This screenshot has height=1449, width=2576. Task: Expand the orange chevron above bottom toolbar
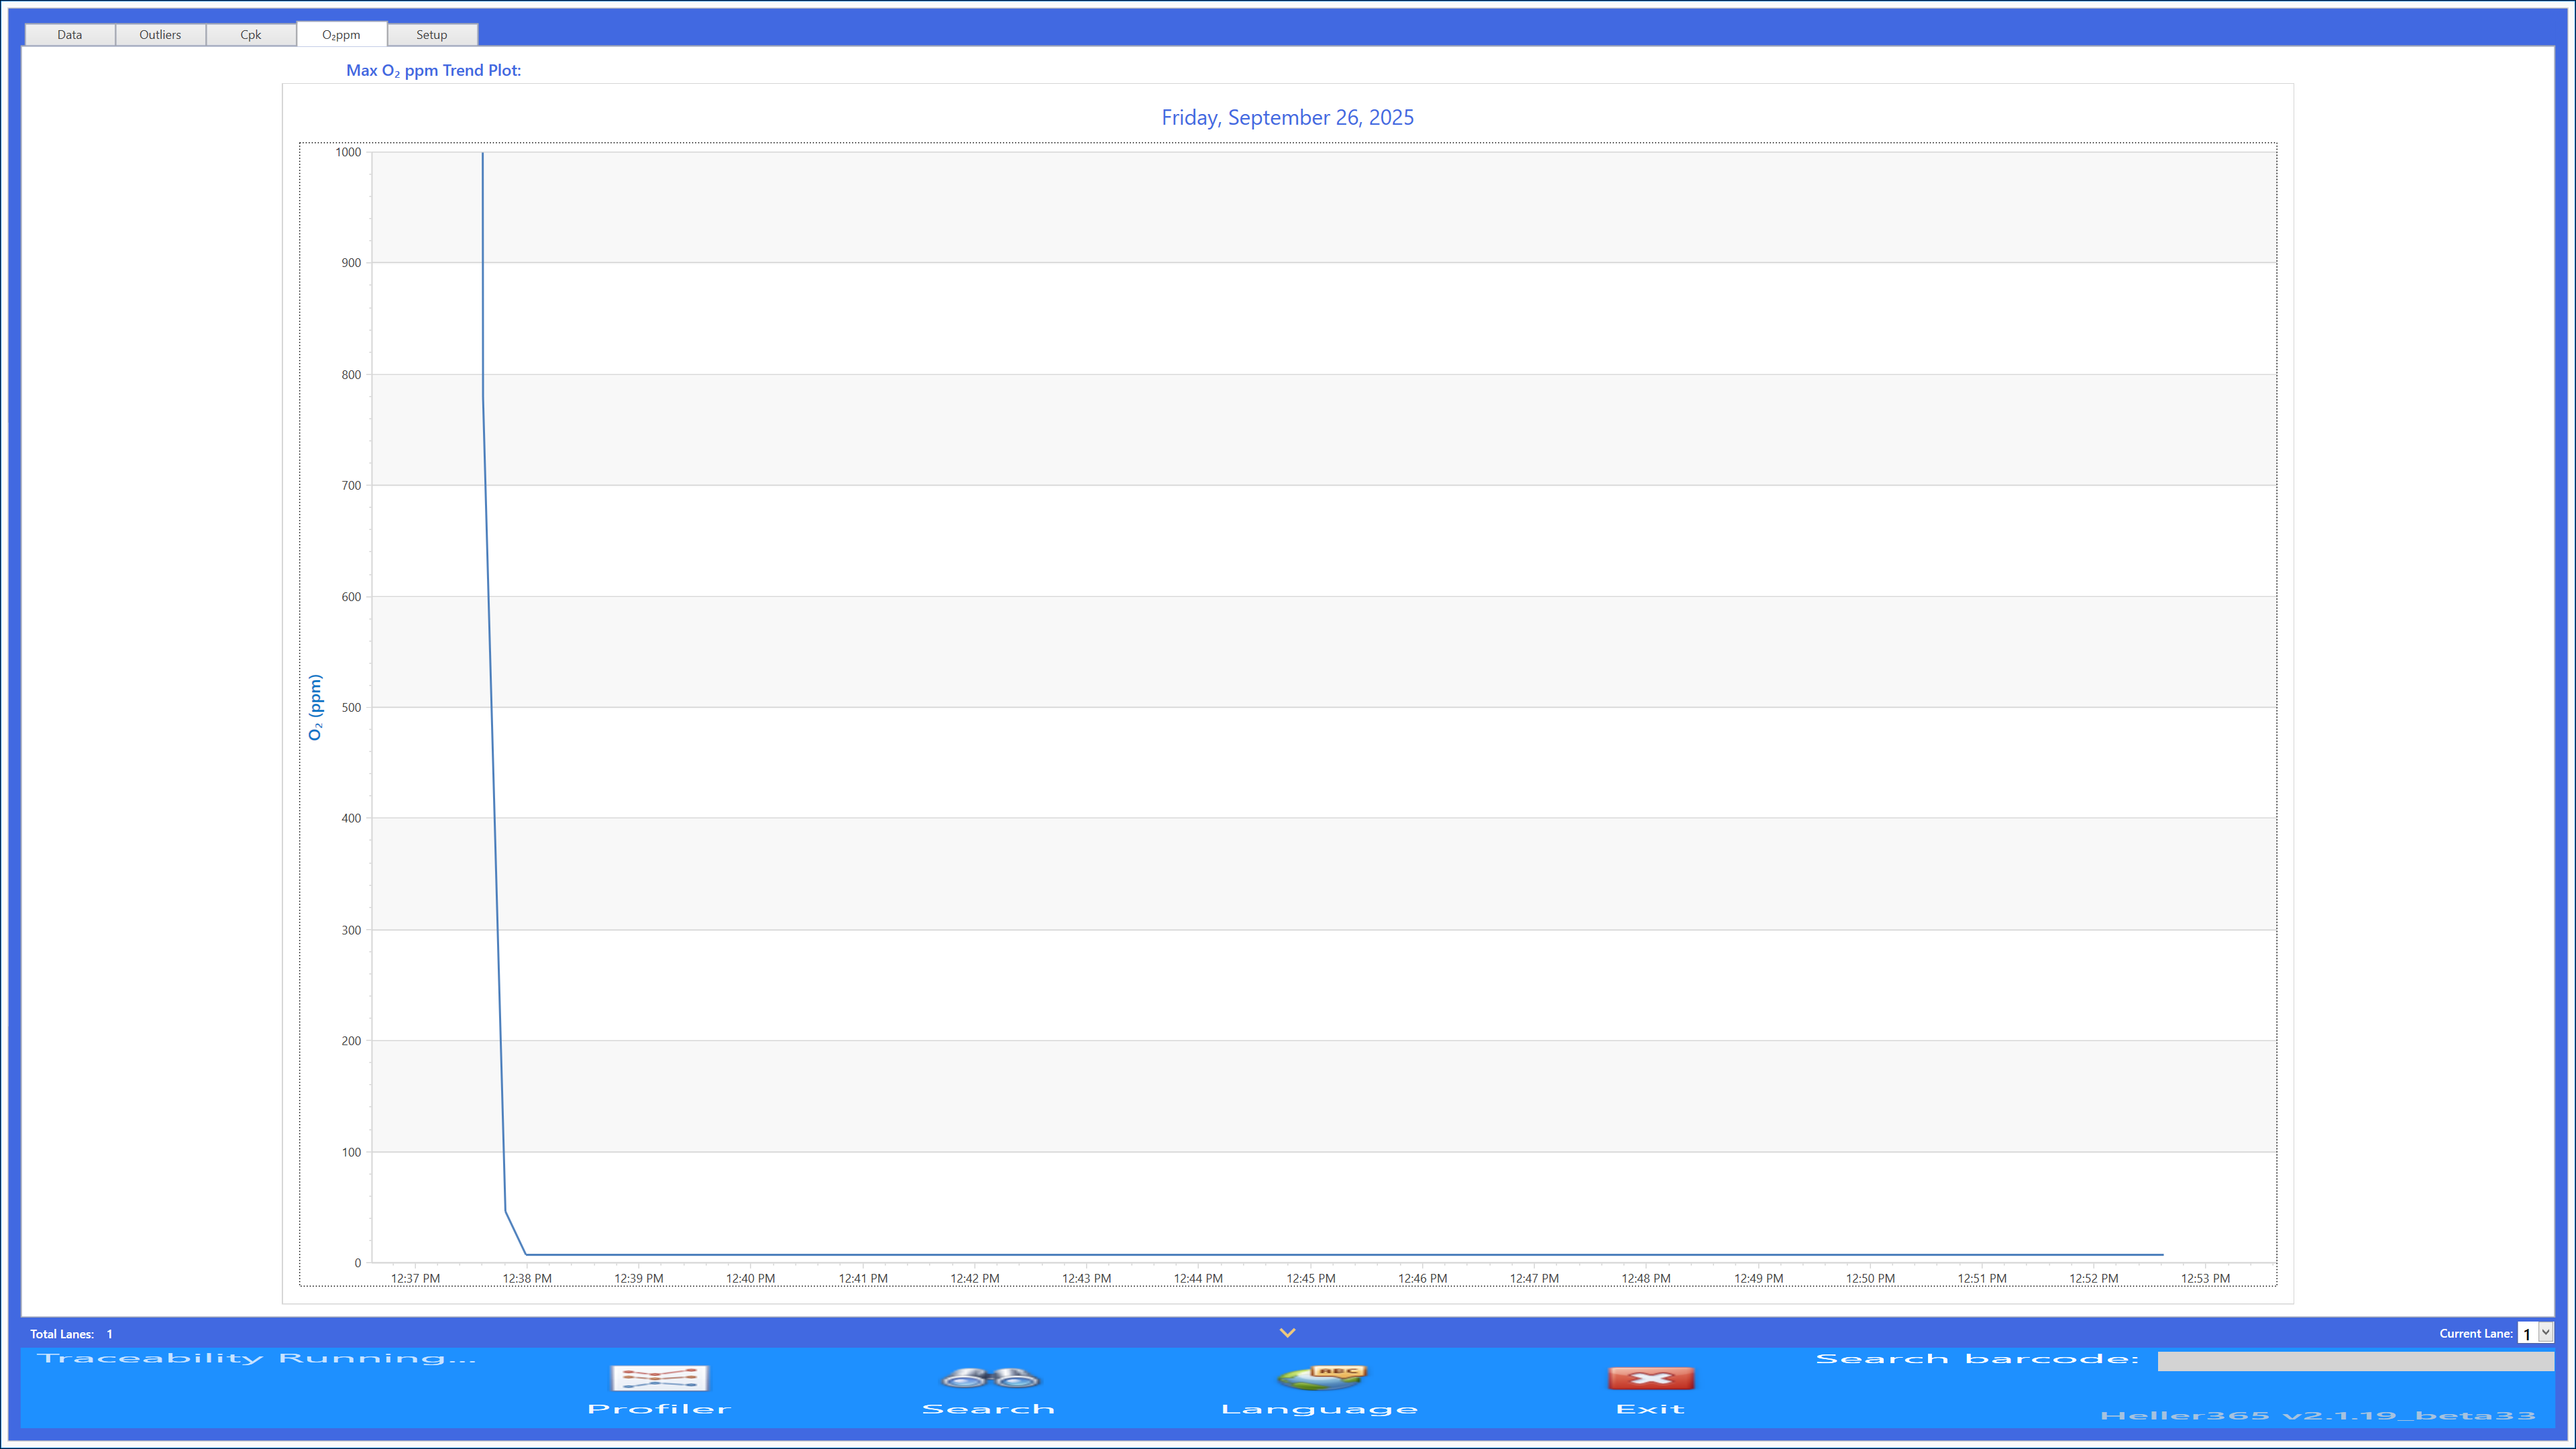(1287, 1332)
